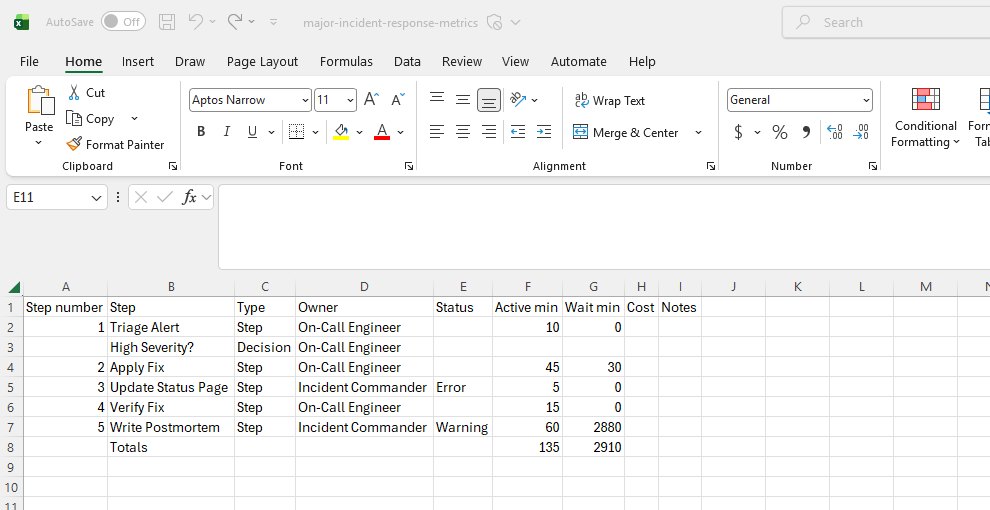
Task: Click Decrease Decimal icon
Action: tap(861, 132)
